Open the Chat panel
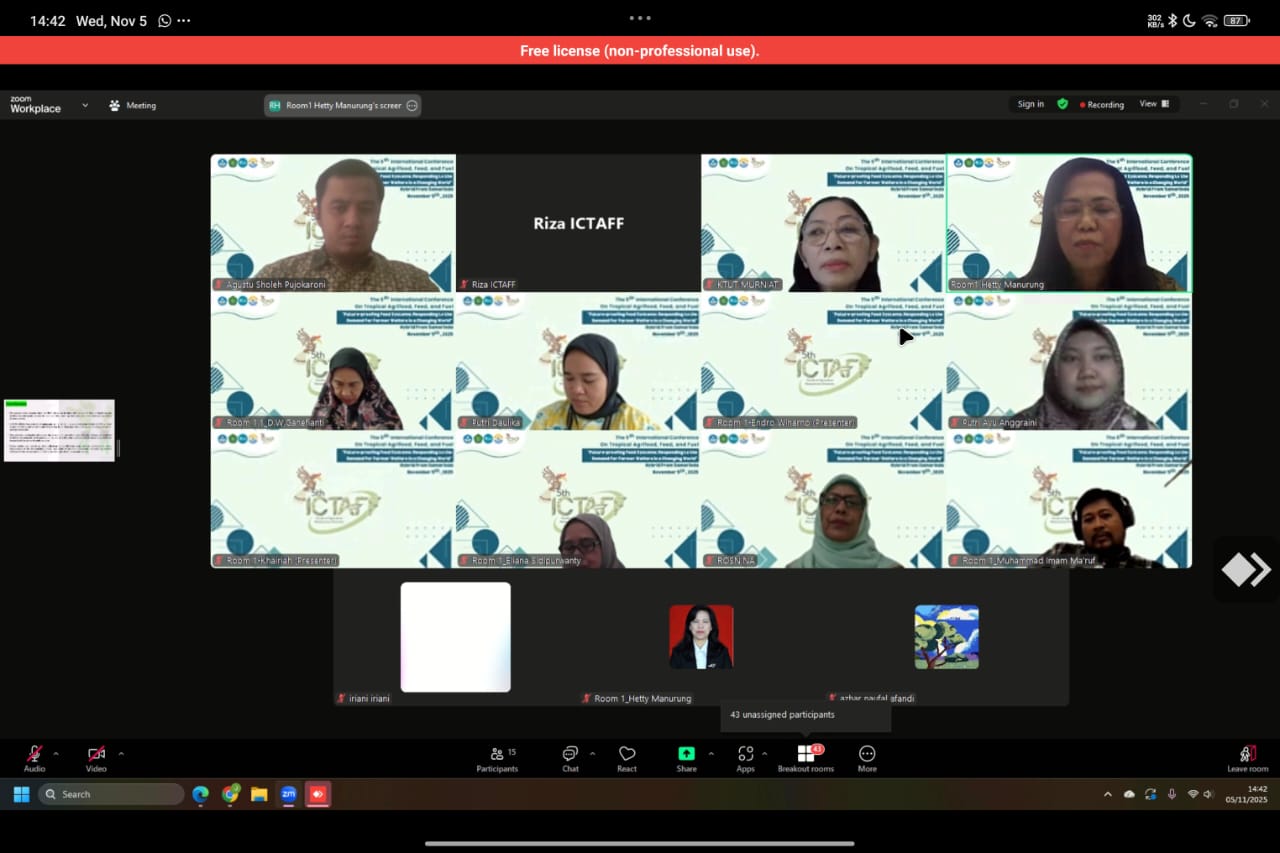The image size is (1280, 853). pyautogui.click(x=570, y=754)
